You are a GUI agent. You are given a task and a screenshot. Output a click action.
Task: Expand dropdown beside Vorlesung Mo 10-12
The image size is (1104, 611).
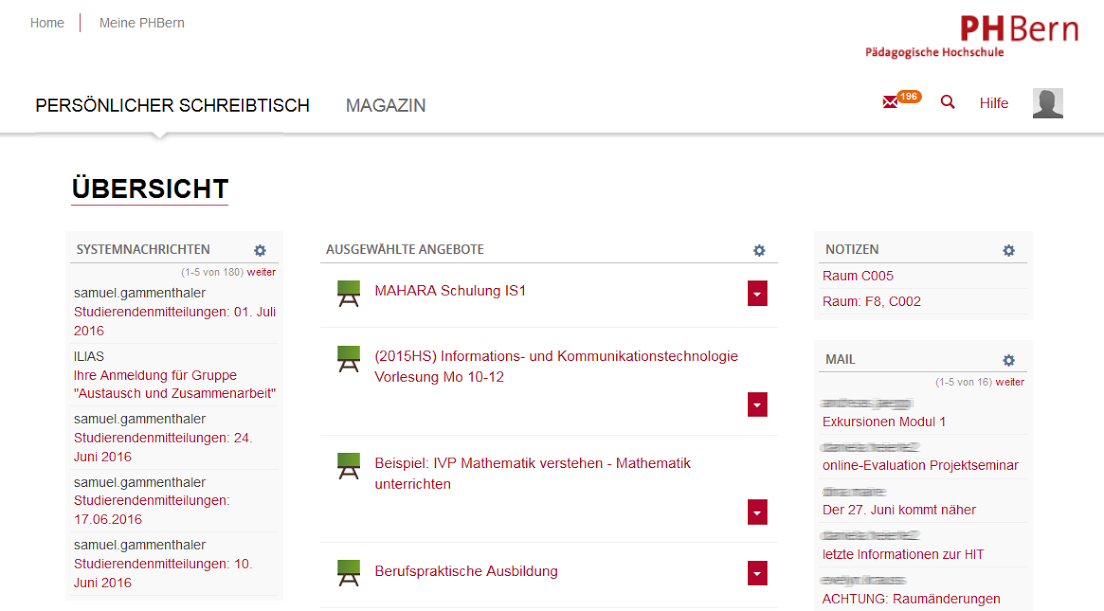(757, 405)
